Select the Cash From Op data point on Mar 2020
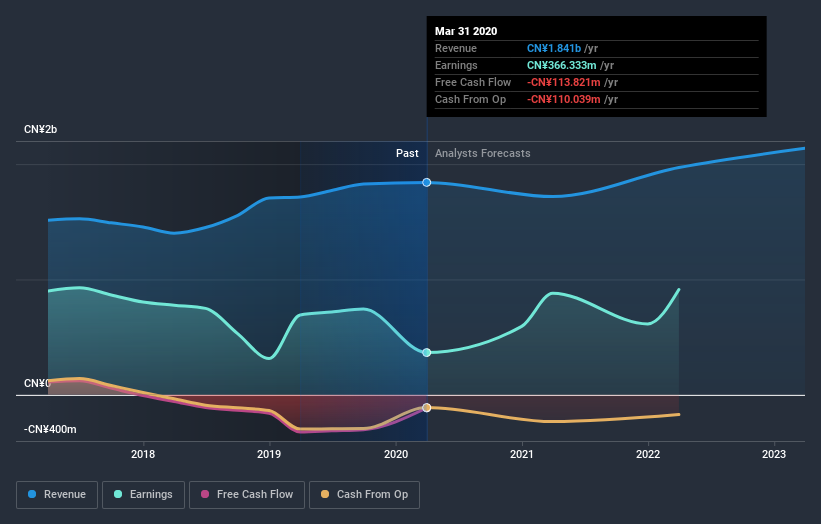821x524 pixels. (x=427, y=407)
